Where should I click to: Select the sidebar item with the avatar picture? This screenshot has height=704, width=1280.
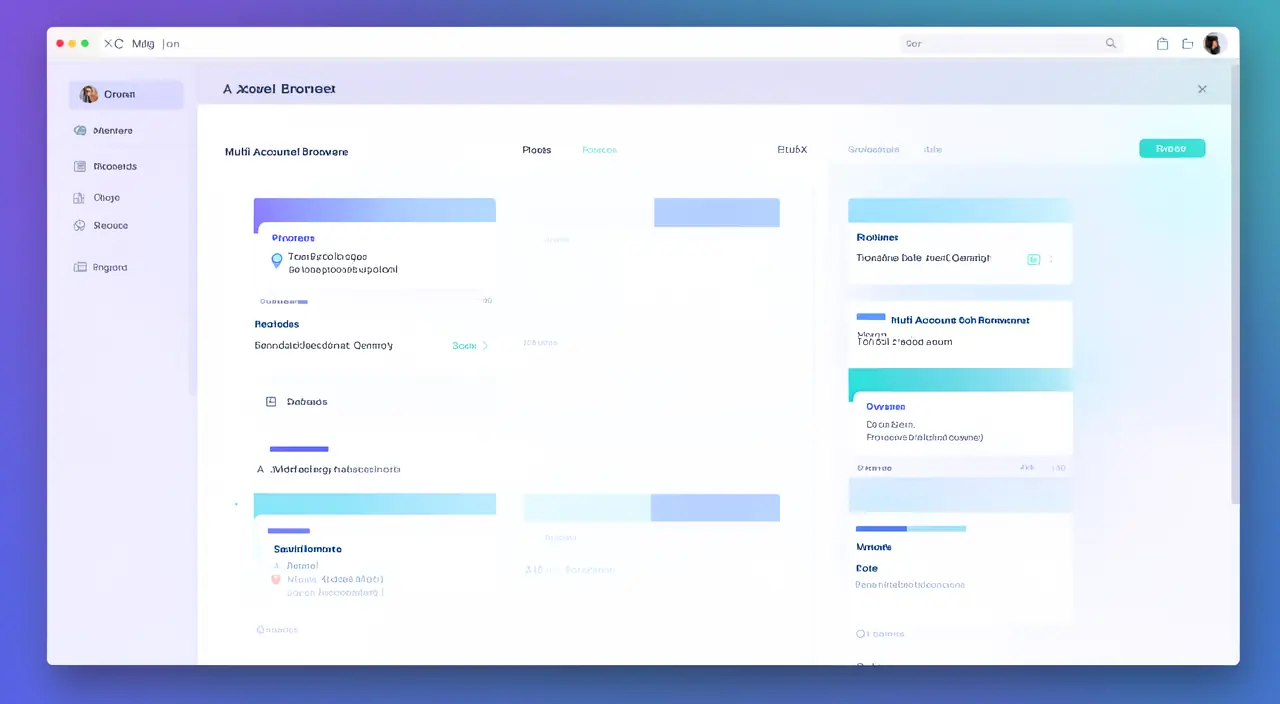point(126,94)
